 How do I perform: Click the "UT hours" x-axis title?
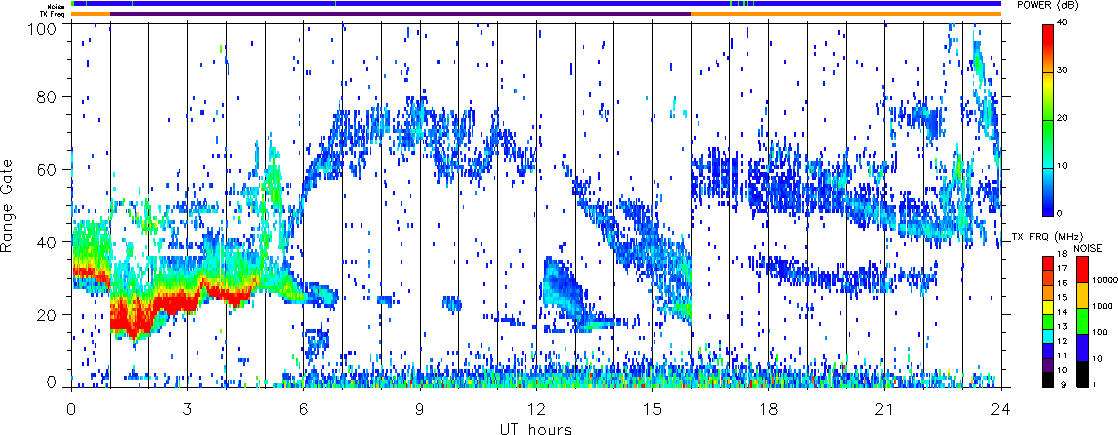tap(536, 428)
